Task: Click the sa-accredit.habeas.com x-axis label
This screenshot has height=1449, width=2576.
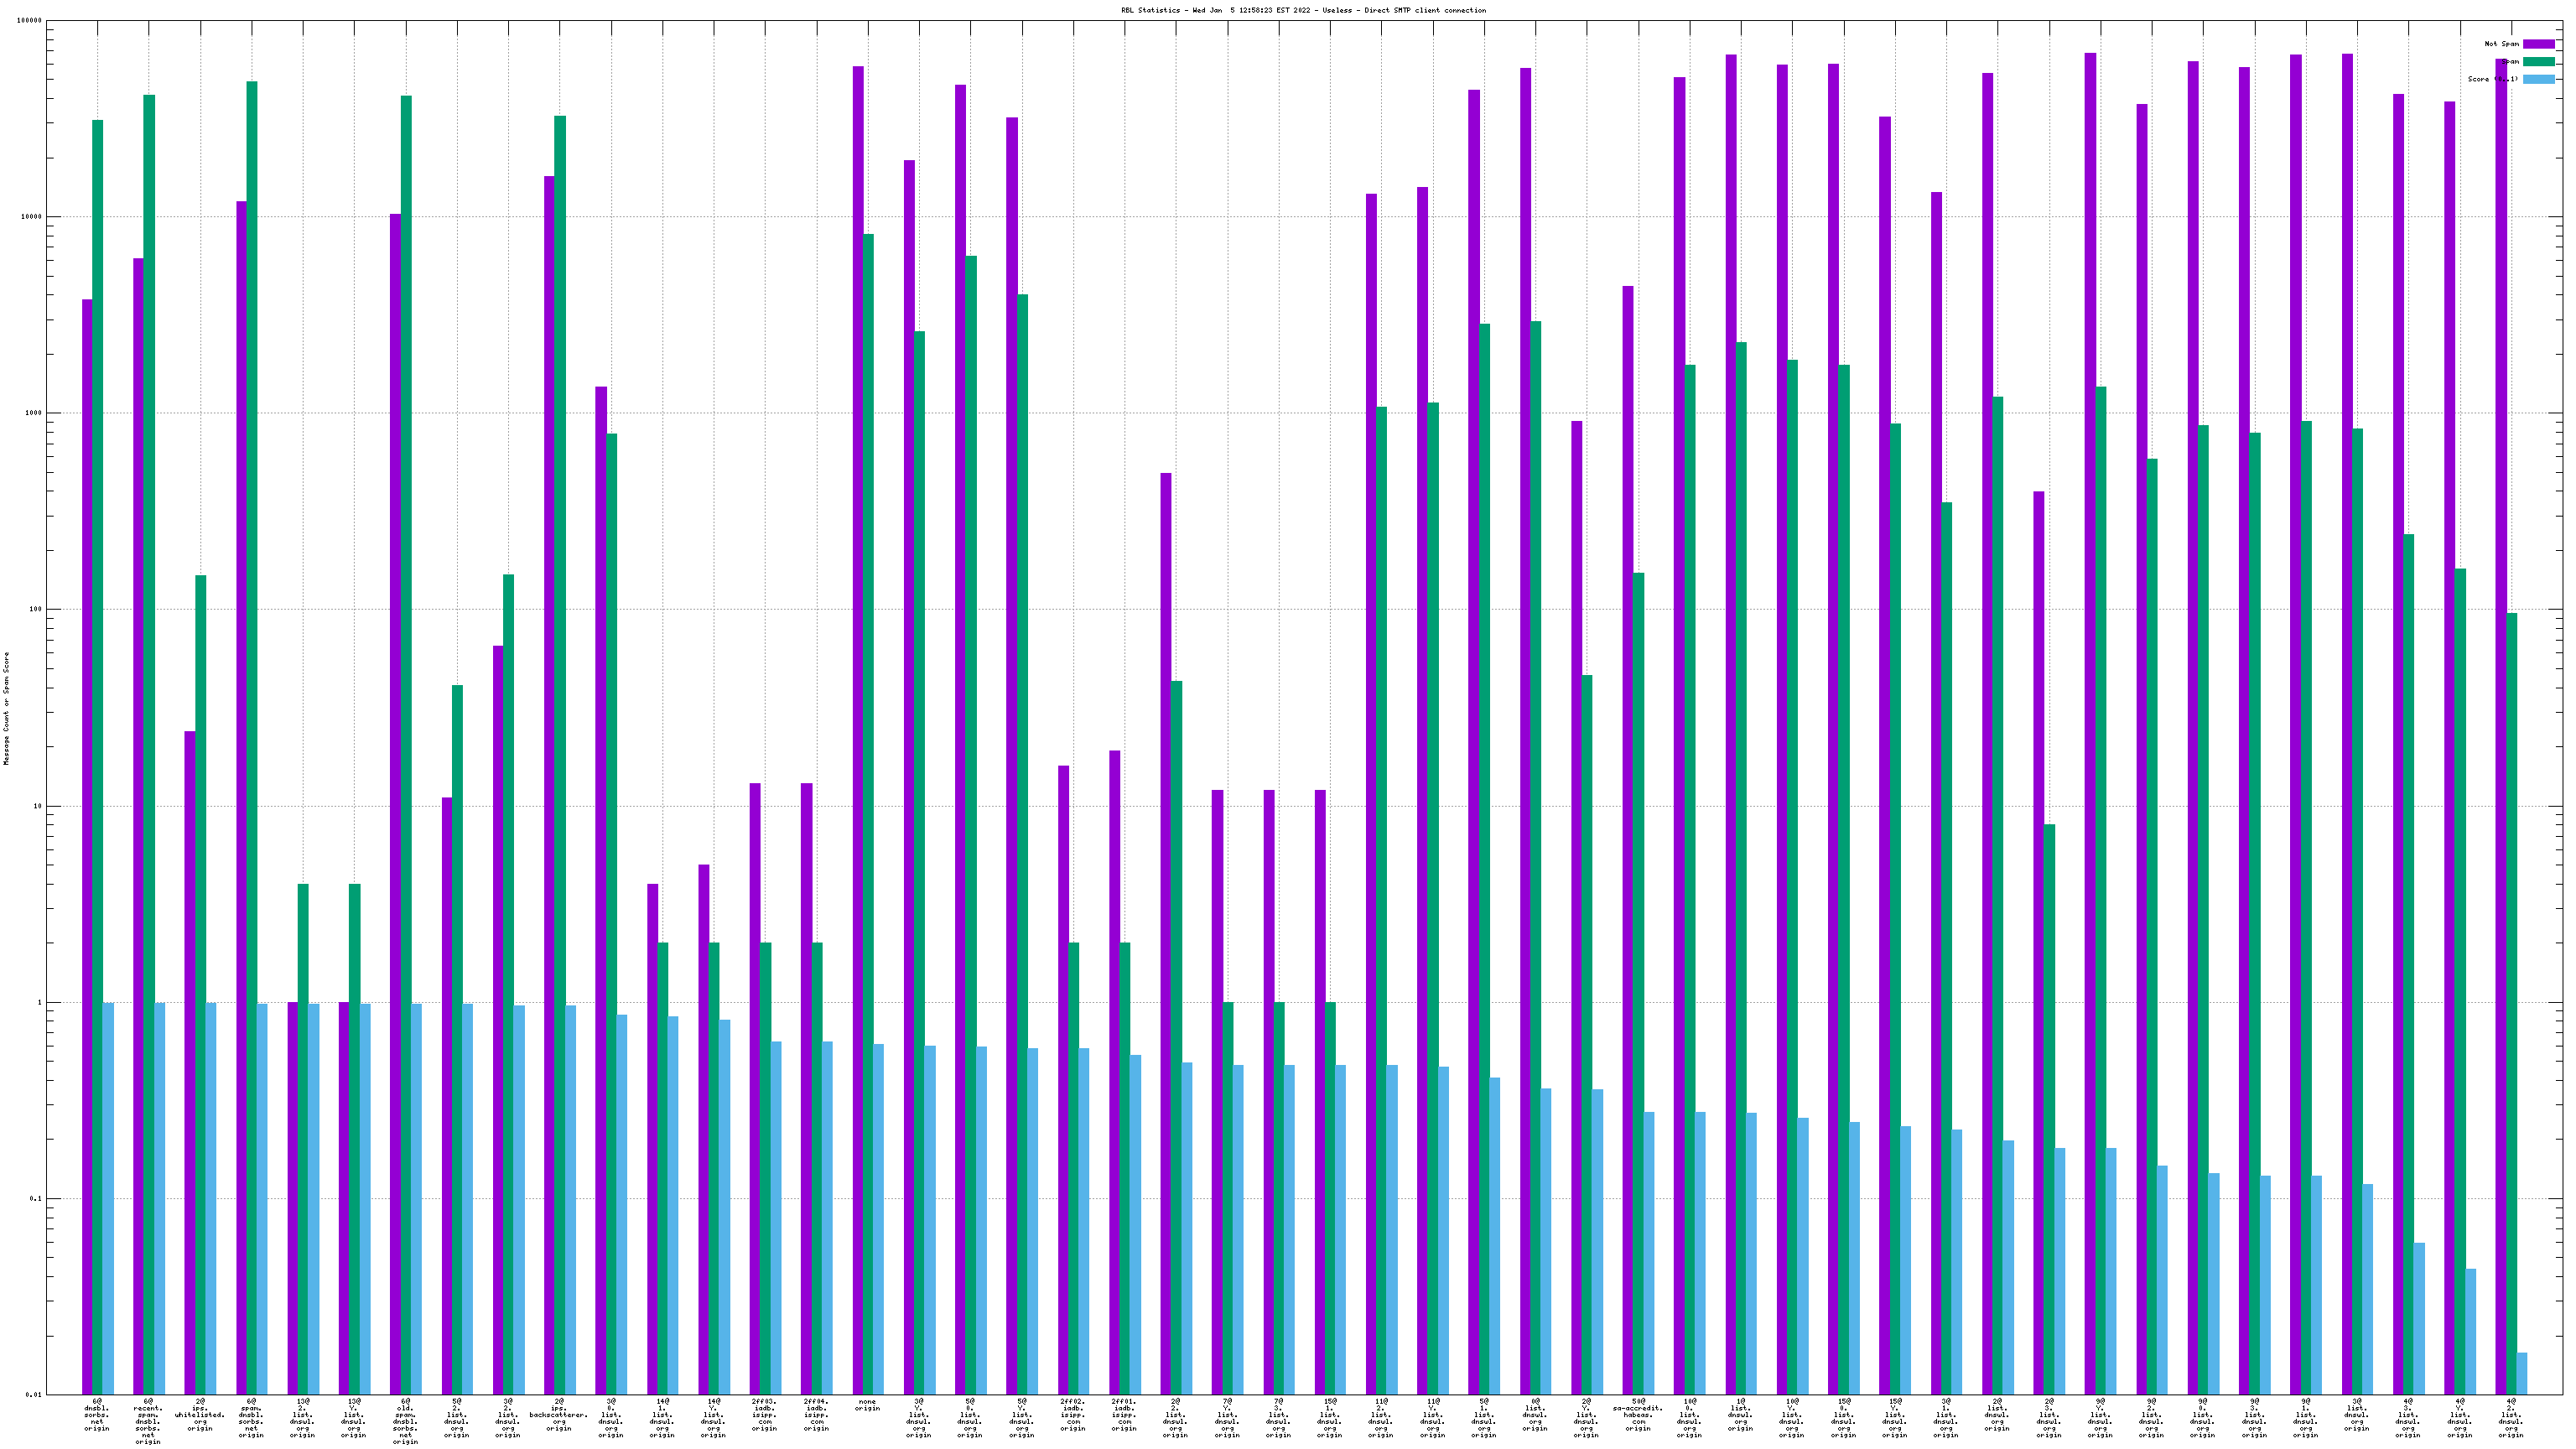Action: pyautogui.click(x=1637, y=1415)
